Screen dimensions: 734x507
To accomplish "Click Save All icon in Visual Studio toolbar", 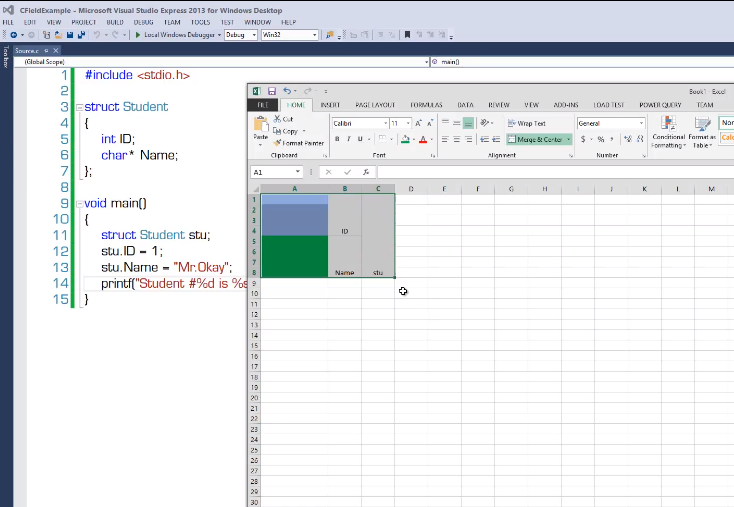I will click(x=81, y=35).
